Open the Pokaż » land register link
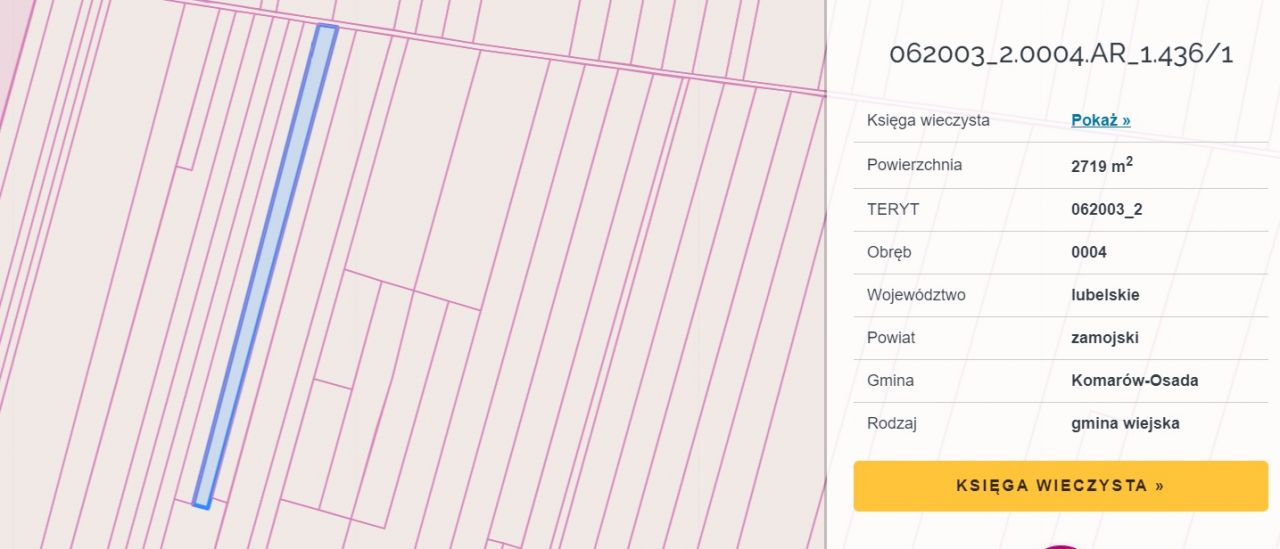 pos(1100,120)
